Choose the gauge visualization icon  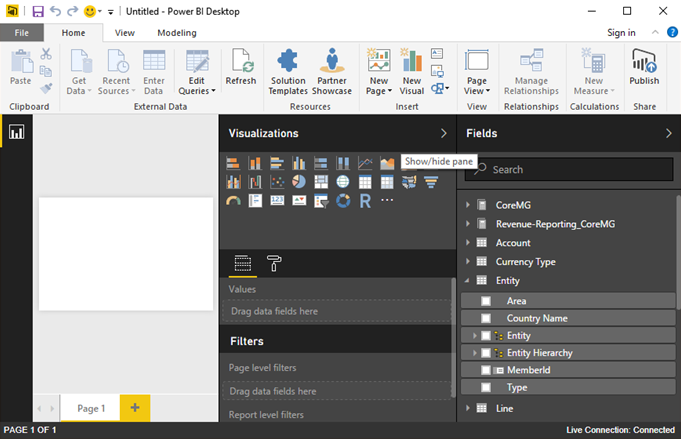233,200
